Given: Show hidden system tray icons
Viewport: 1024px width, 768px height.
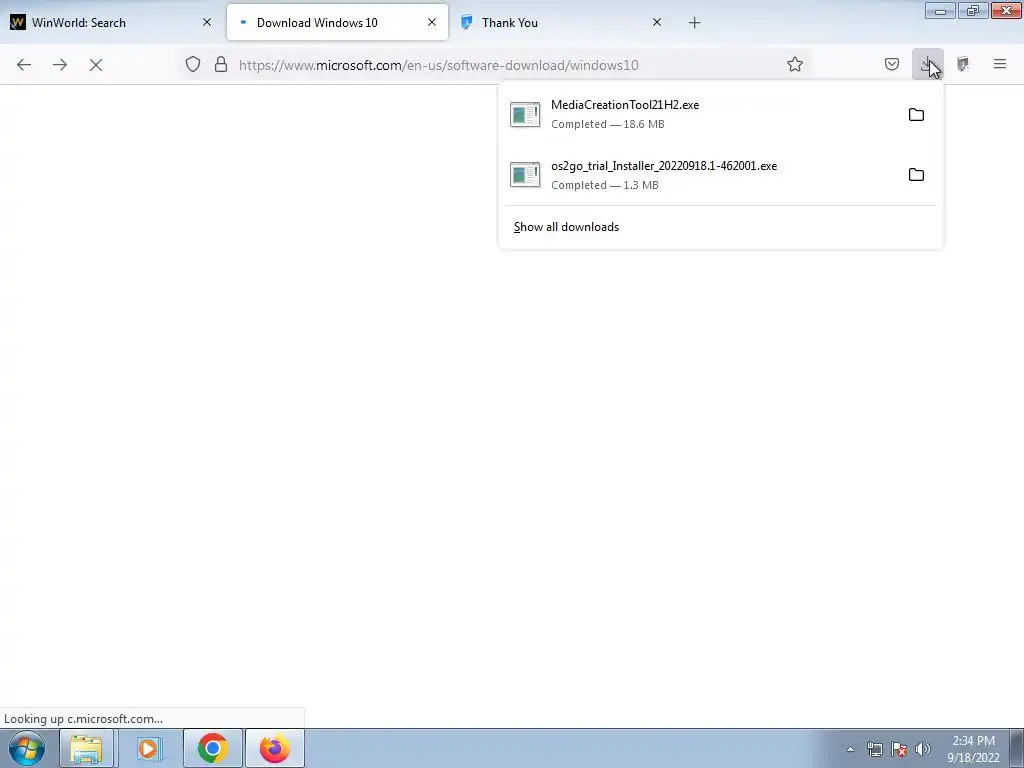Looking at the screenshot, I should [x=850, y=750].
